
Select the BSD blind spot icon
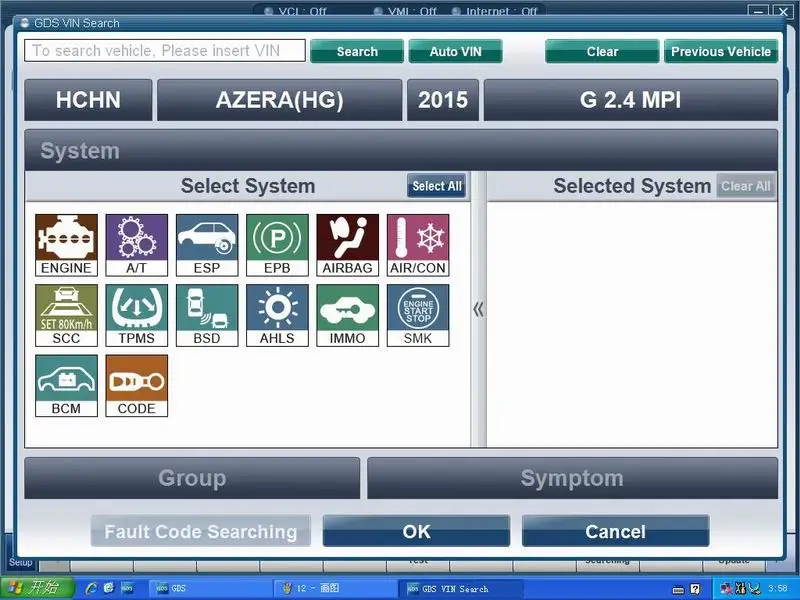point(207,316)
